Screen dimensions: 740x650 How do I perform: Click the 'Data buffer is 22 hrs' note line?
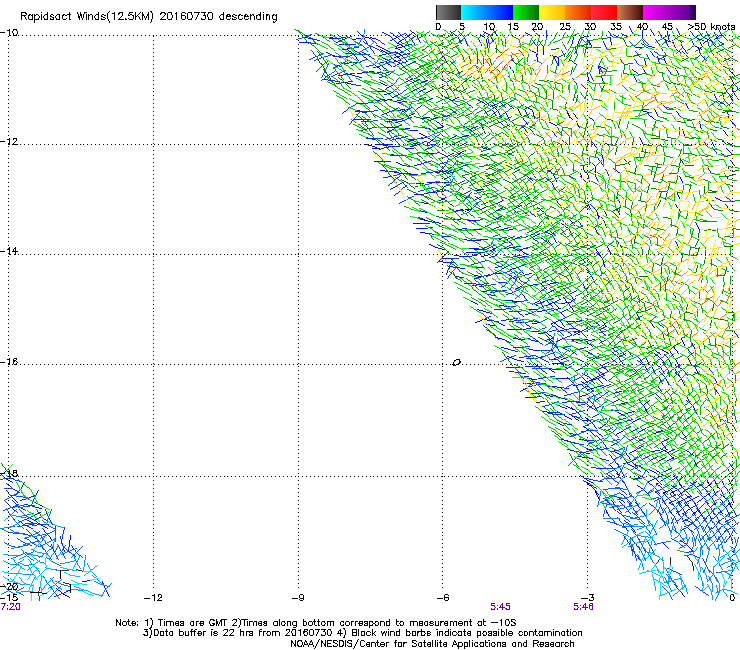point(362,633)
